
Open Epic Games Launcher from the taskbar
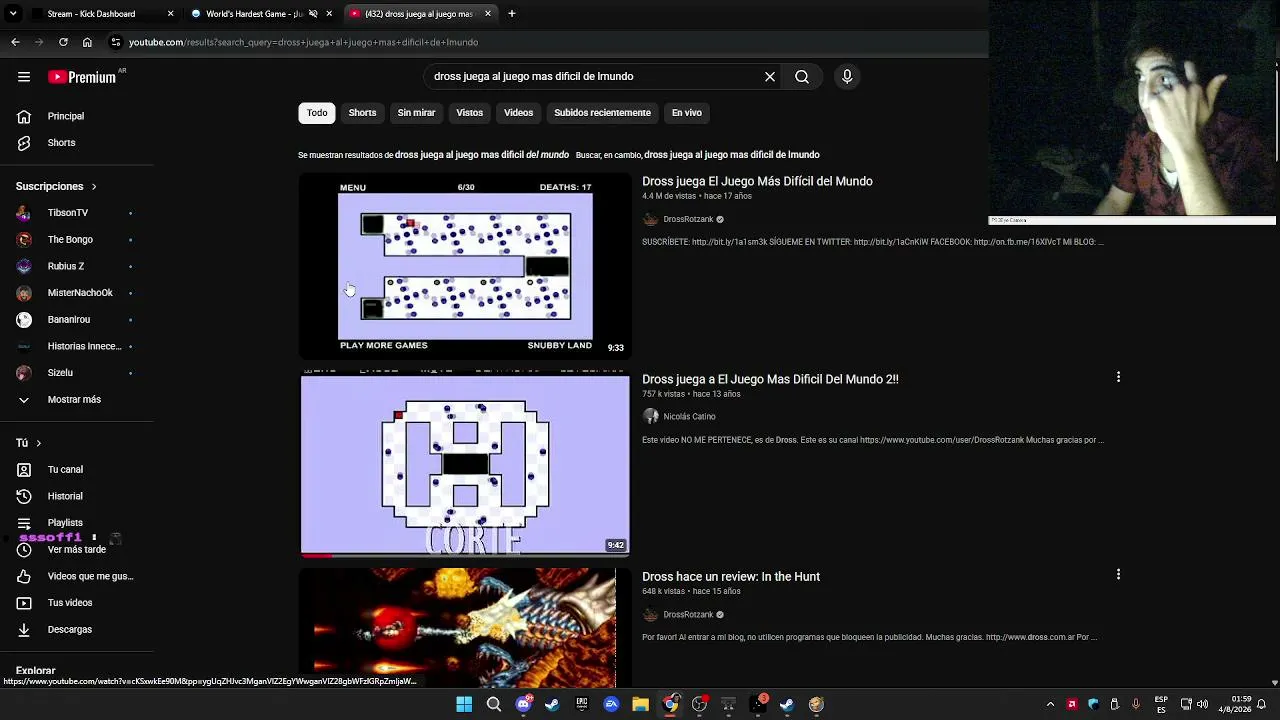point(582,704)
